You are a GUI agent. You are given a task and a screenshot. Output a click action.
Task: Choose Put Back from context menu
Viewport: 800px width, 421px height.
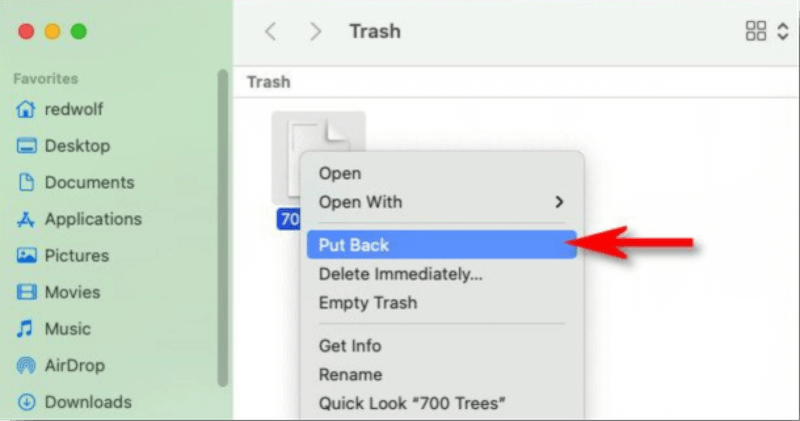[x=354, y=245]
